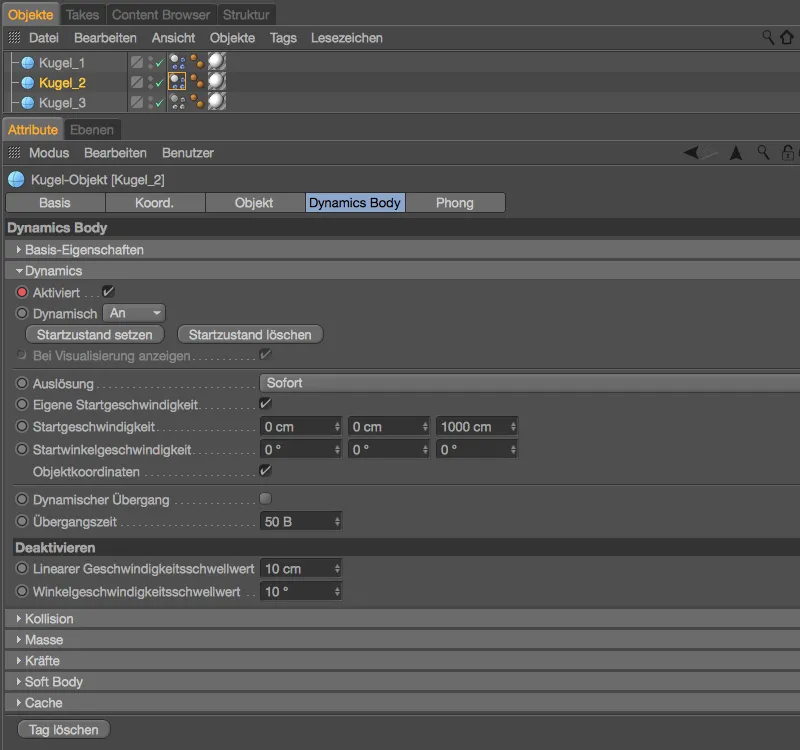The height and width of the screenshot is (750, 800).
Task: Expand the Kollision section
Action: (49, 619)
